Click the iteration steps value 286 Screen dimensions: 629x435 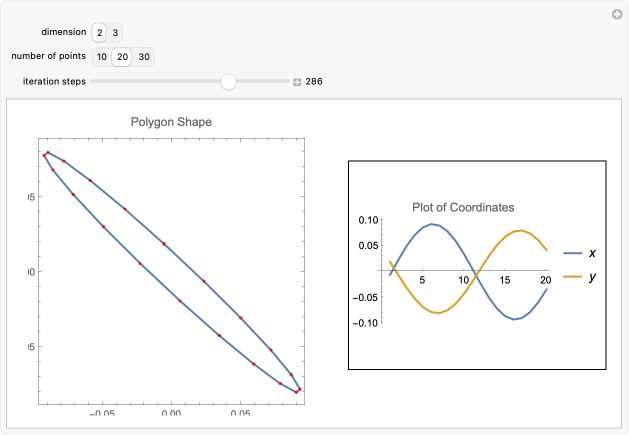tap(314, 81)
